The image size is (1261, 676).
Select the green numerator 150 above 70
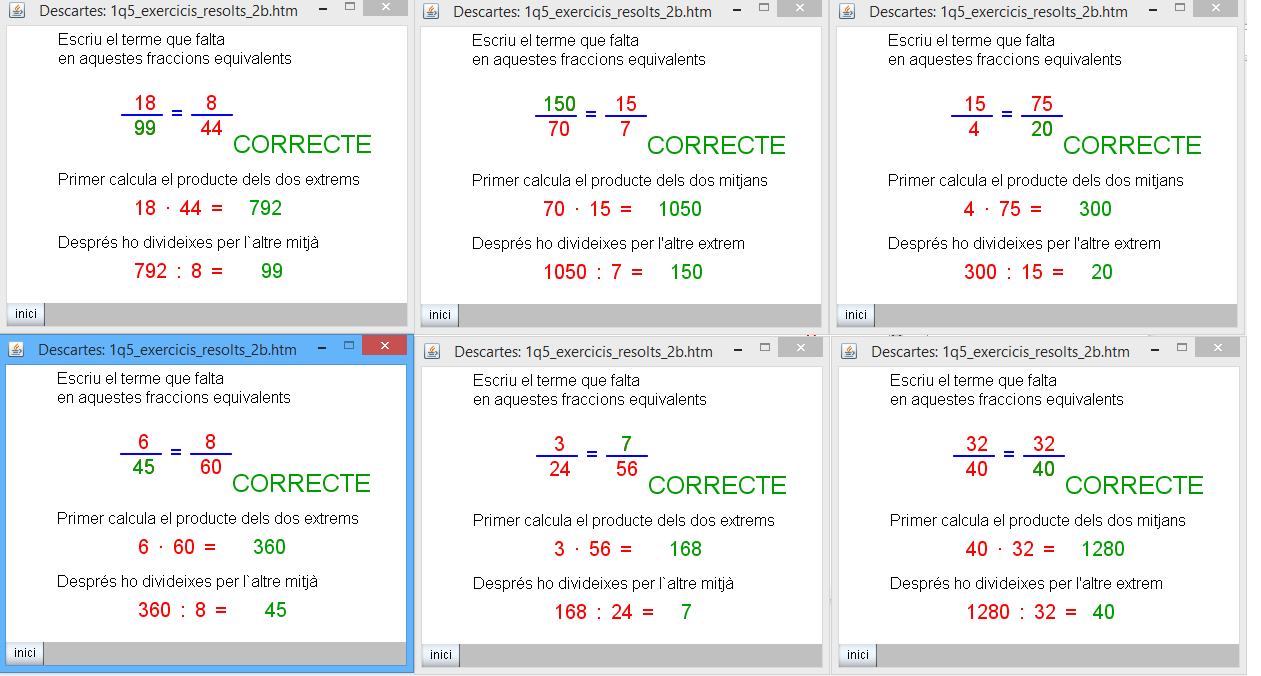(x=559, y=104)
